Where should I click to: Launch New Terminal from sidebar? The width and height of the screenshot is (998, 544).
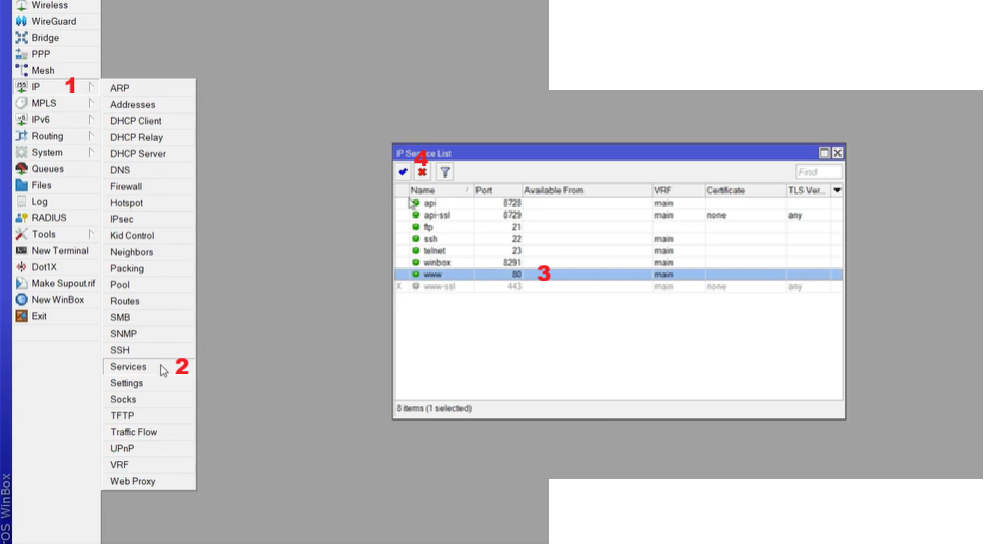(x=59, y=251)
